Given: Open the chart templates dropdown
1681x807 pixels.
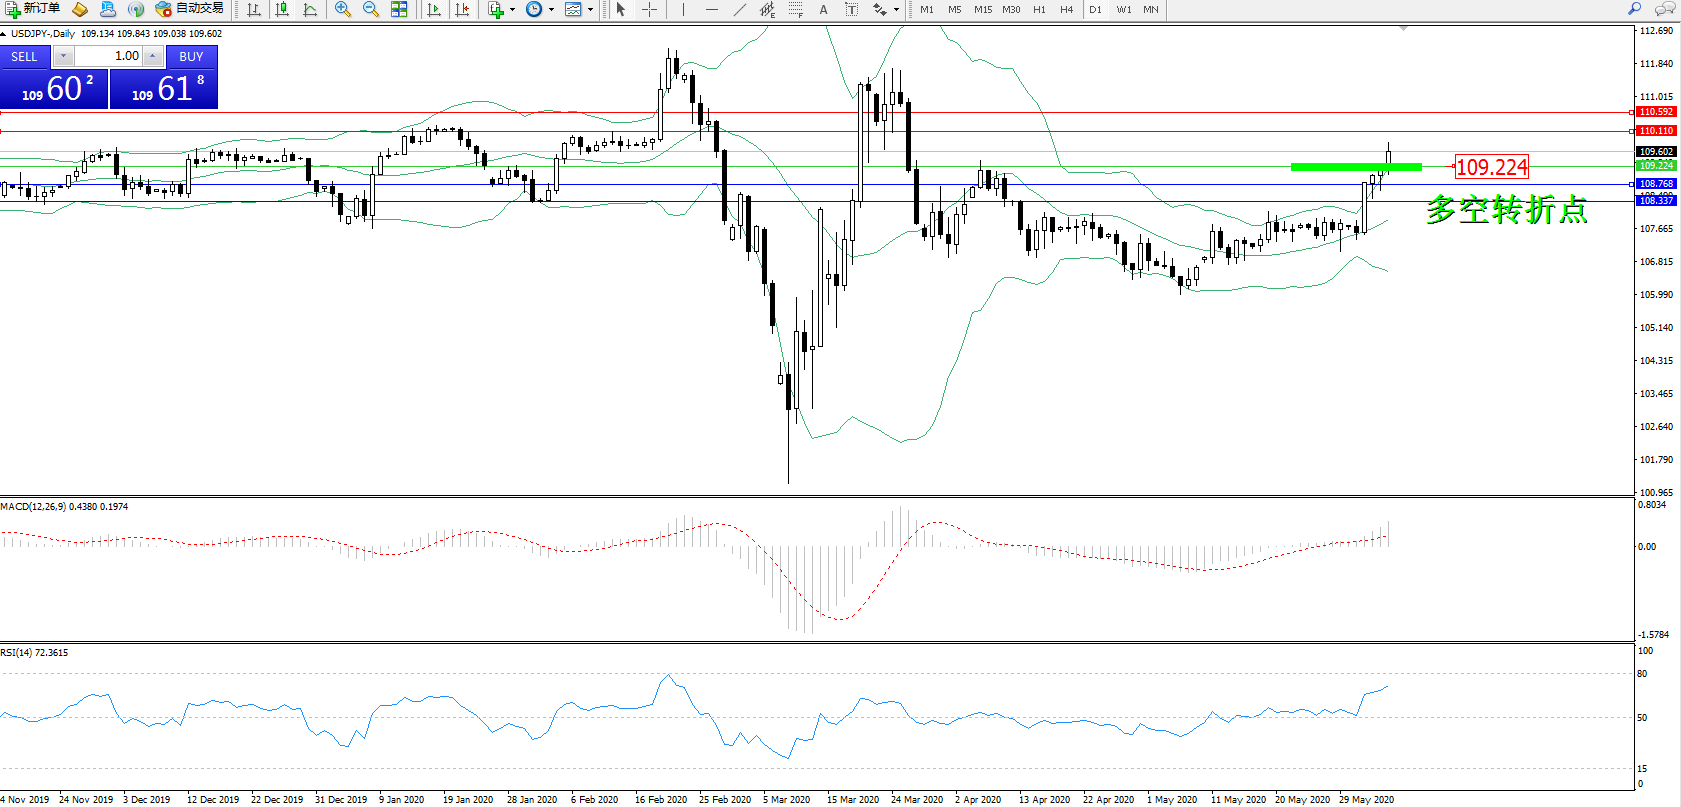Looking at the screenshot, I should pos(590,9).
